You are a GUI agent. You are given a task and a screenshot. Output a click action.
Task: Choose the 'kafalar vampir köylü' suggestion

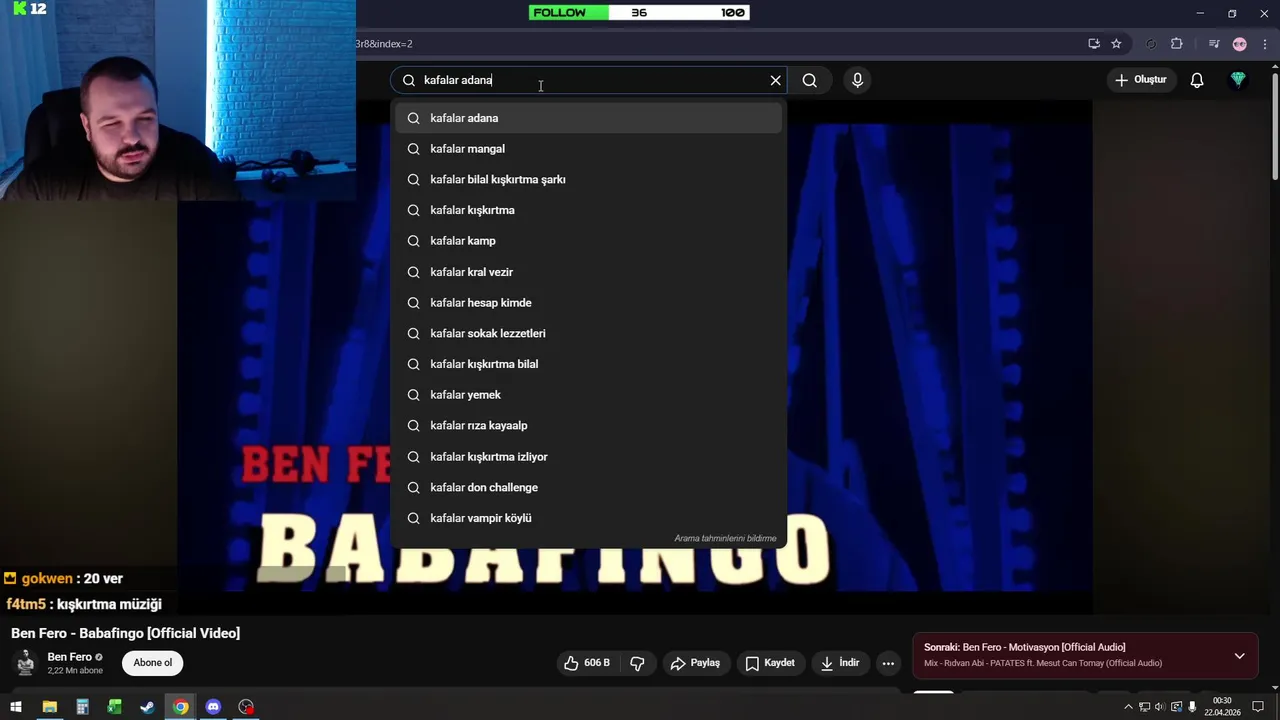pos(588,518)
